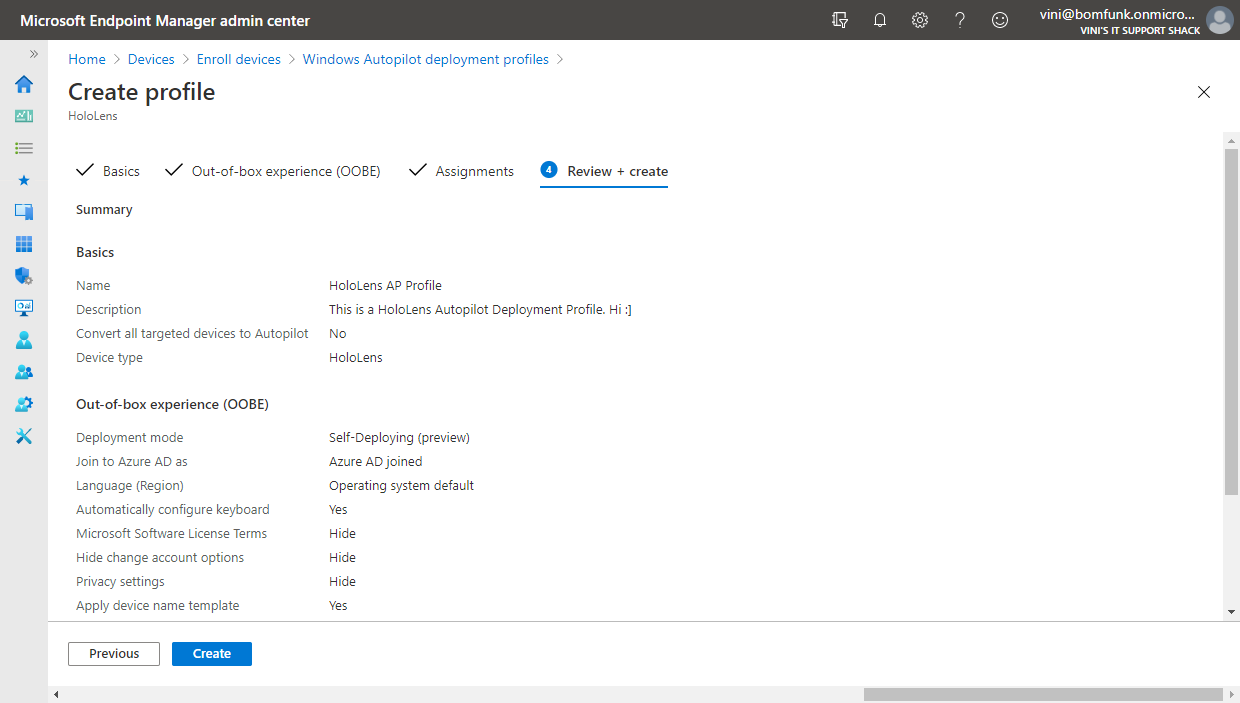Open the Favorites star icon

[24, 180]
